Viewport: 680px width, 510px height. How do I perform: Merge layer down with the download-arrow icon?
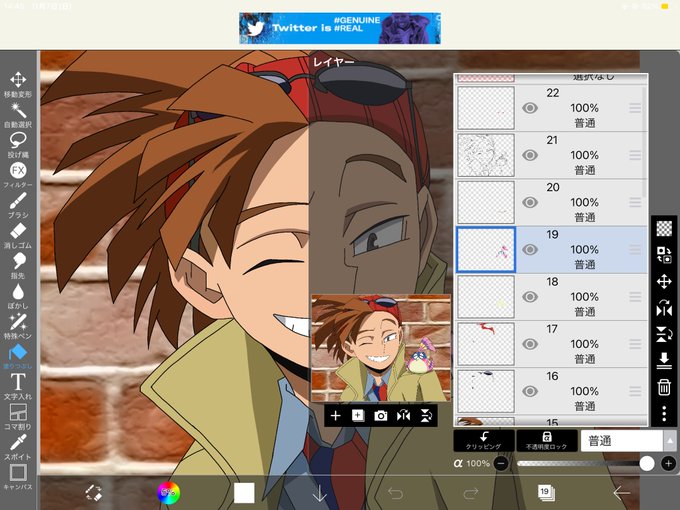click(x=664, y=360)
